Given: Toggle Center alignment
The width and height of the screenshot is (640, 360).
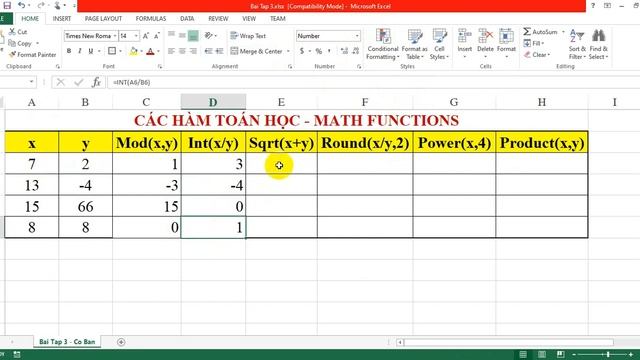Looking at the screenshot, I should coord(182,51).
